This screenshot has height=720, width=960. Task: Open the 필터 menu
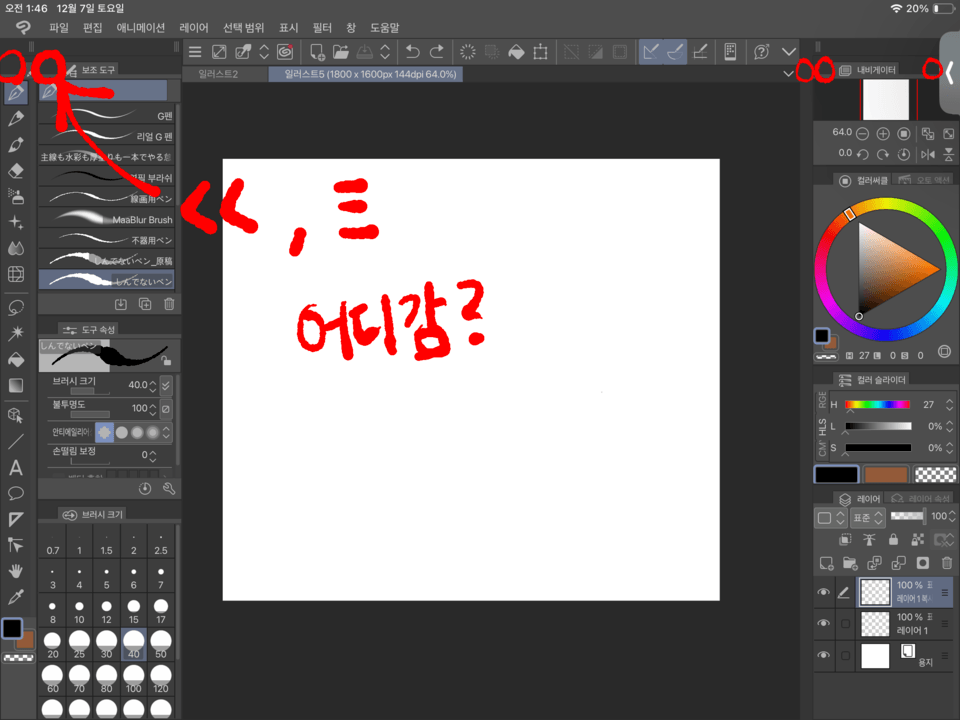322,28
